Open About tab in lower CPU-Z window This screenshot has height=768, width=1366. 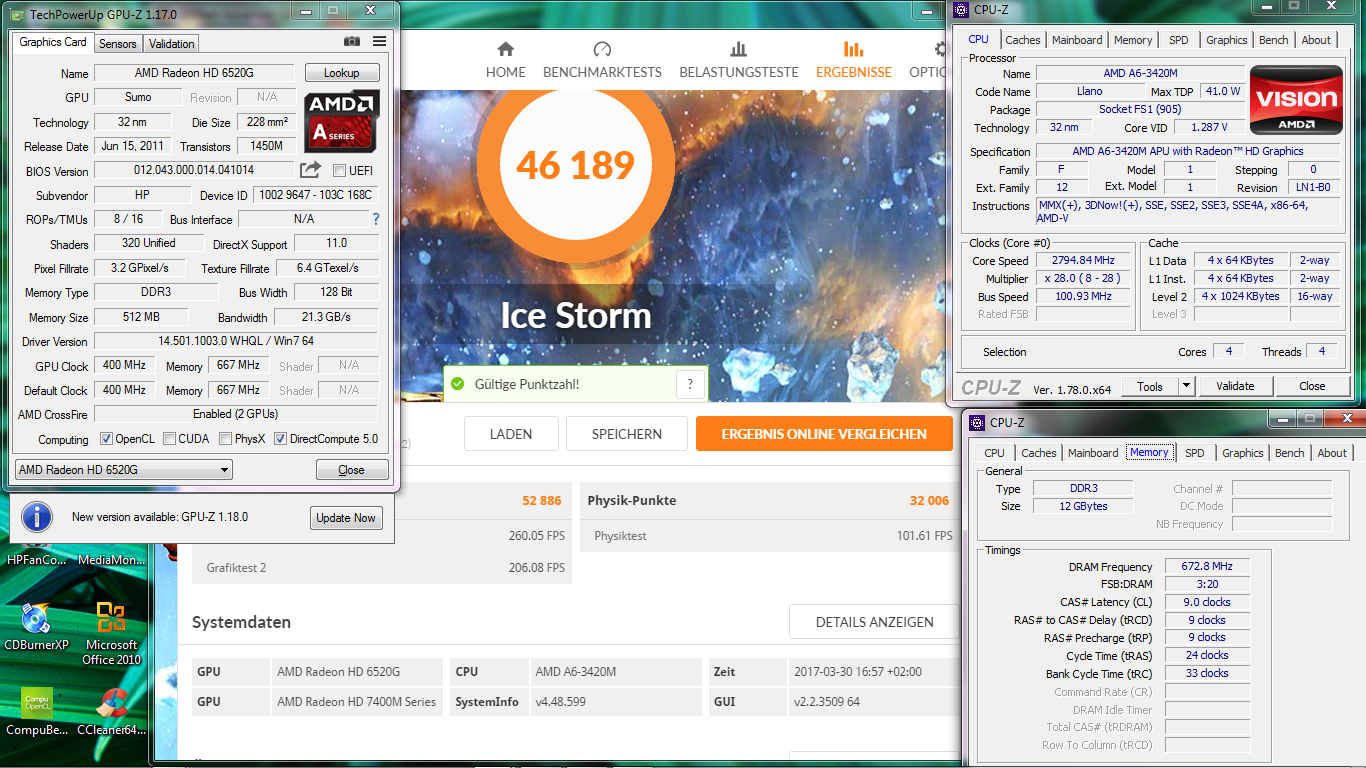click(x=1332, y=453)
